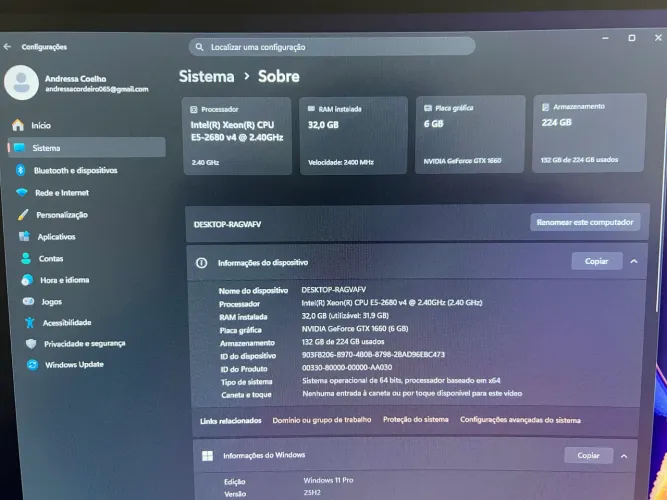Open Domínio ou grupo de trabalho link
The width and height of the screenshot is (667, 500).
[322, 420]
